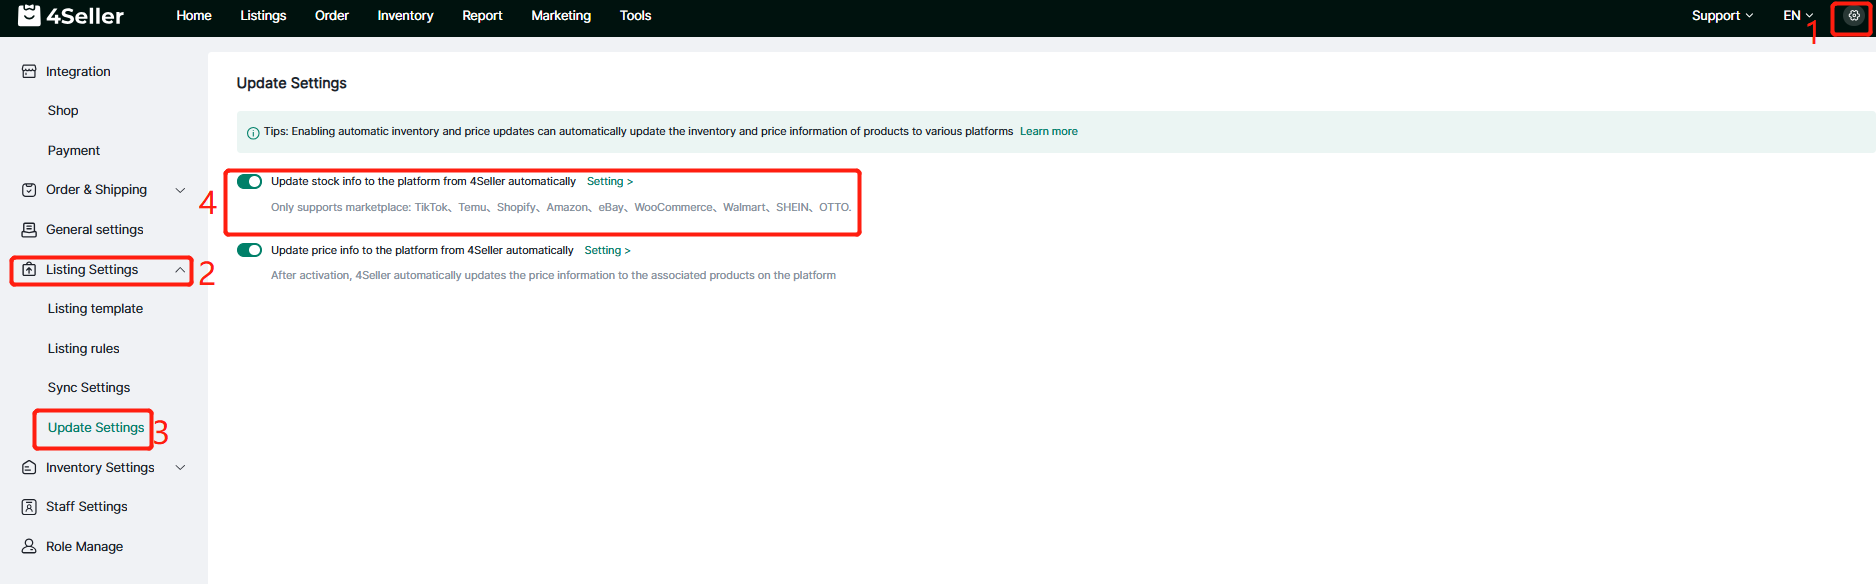Click the General settings icon
This screenshot has height=584, width=1876.
tap(29, 230)
